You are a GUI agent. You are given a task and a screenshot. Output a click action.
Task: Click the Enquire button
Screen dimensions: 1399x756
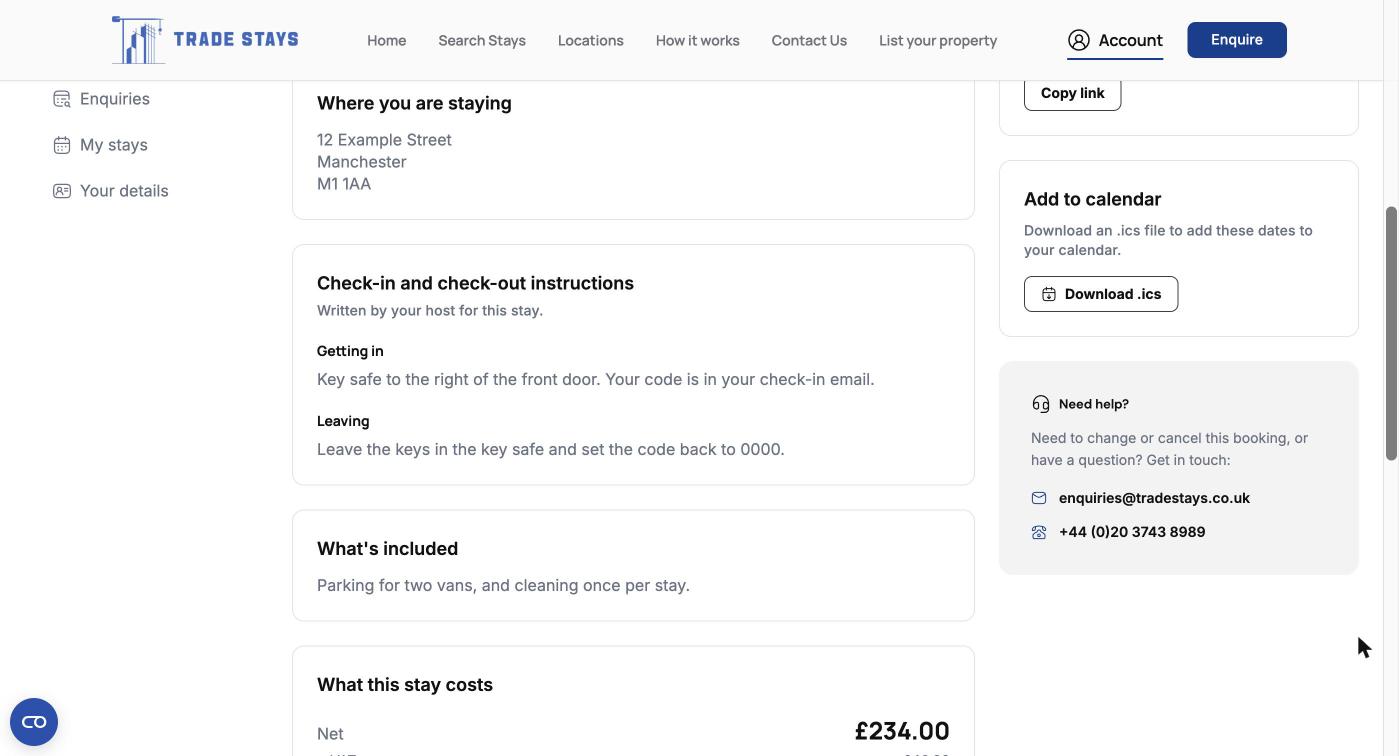pyautogui.click(x=1237, y=40)
